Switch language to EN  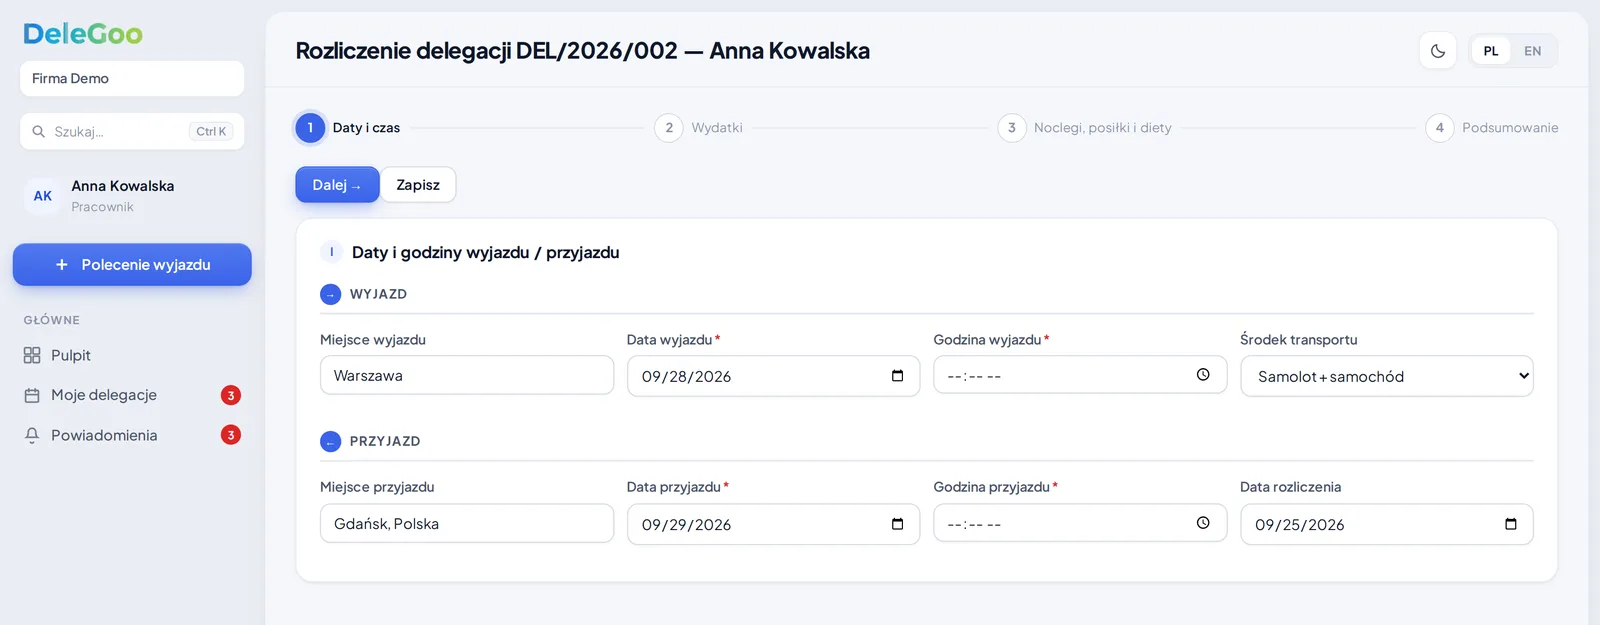coord(1533,51)
